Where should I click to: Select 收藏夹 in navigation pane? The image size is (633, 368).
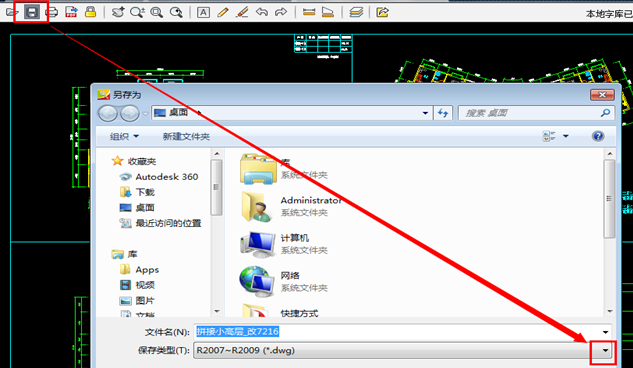click(x=134, y=161)
